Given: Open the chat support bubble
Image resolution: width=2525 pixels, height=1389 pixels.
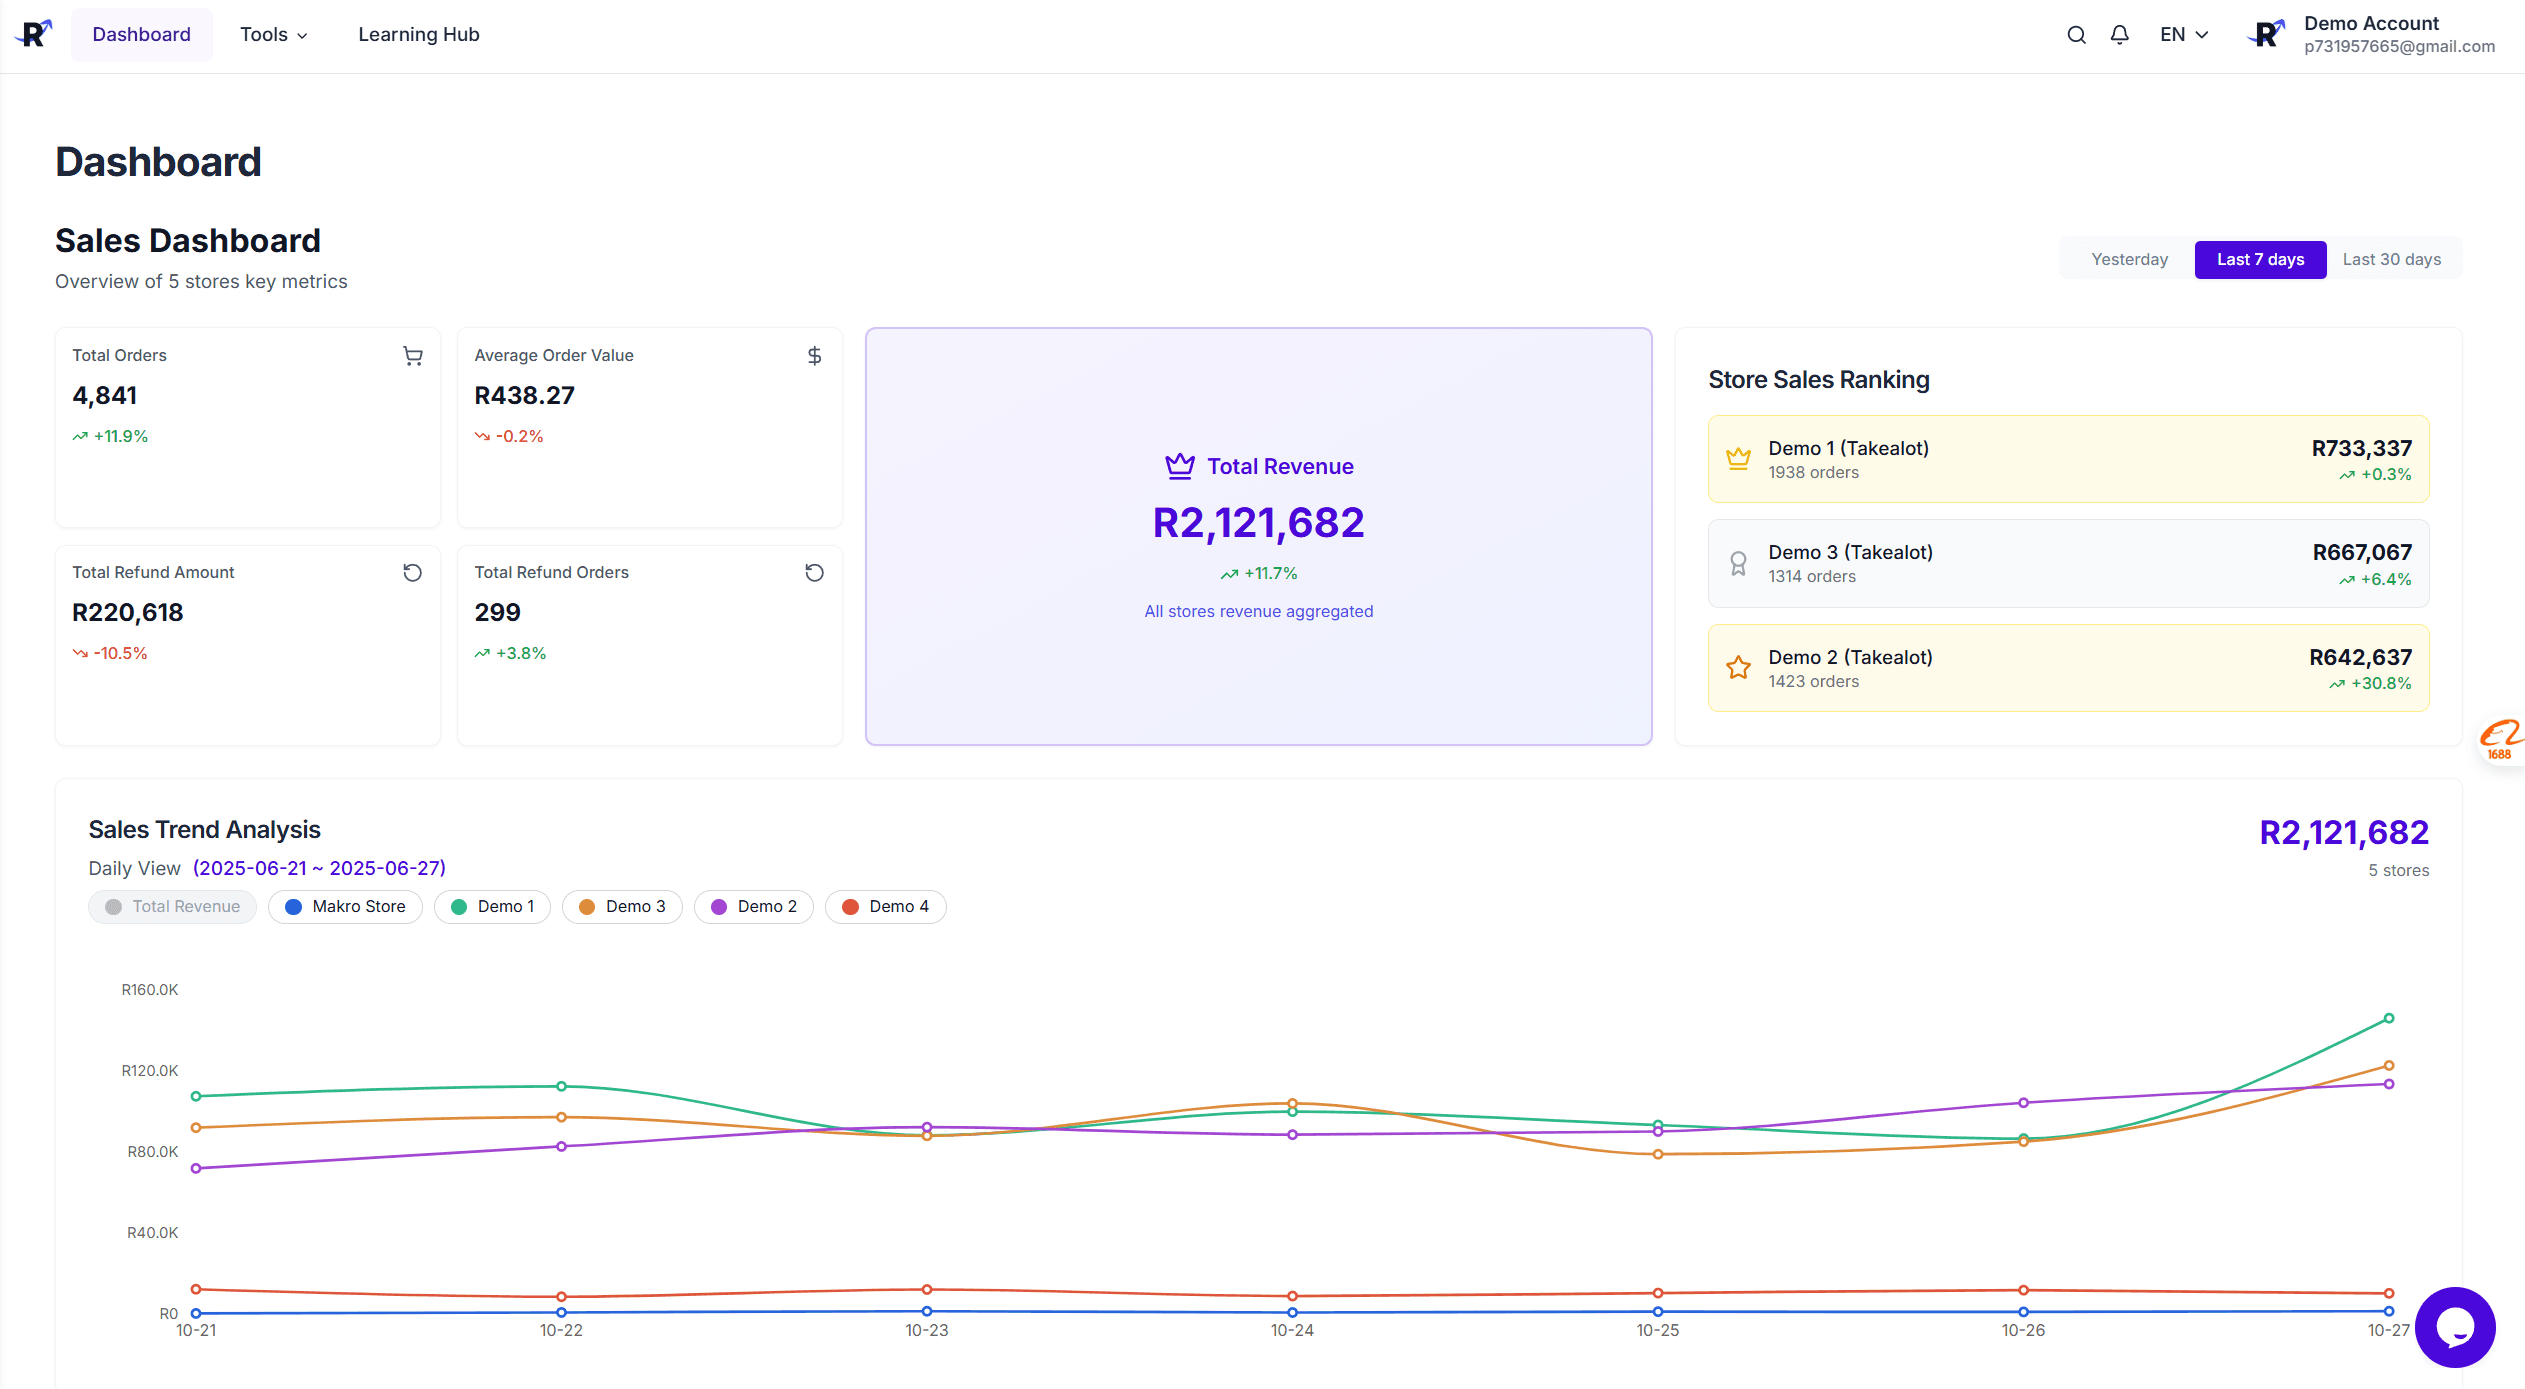Looking at the screenshot, I should pyautogui.click(x=2455, y=1328).
